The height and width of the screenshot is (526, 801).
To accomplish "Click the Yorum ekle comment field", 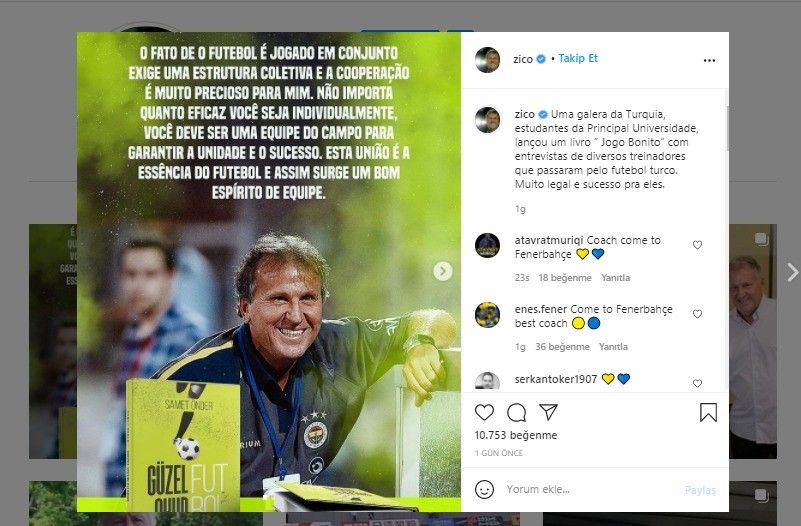I will point(593,489).
